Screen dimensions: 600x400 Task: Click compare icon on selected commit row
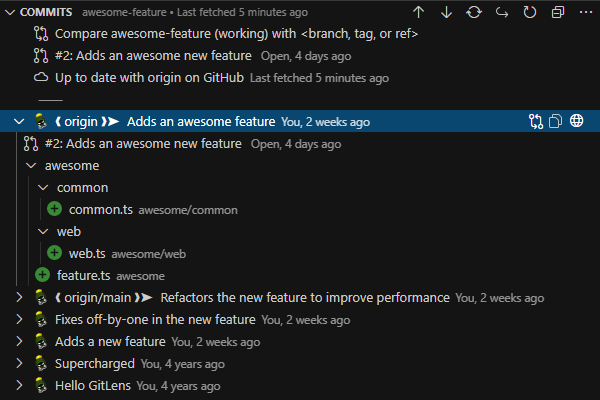pyautogui.click(x=536, y=122)
